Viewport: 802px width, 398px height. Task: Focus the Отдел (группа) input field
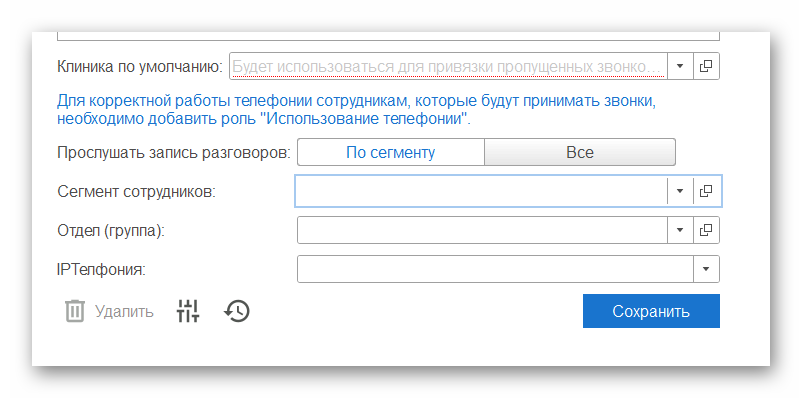pyautogui.click(x=482, y=230)
